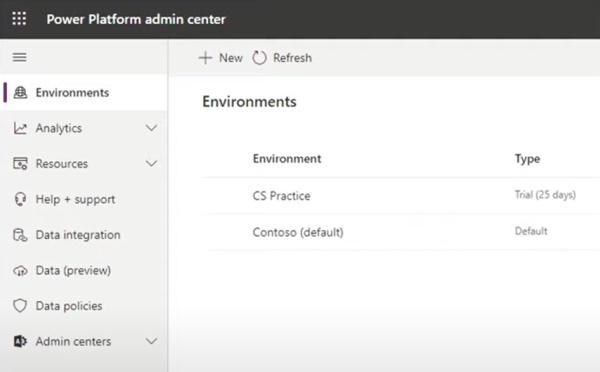This screenshot has height=372, width=600.
Task: Expand the Resources chevron
Action: pos(152,163)
